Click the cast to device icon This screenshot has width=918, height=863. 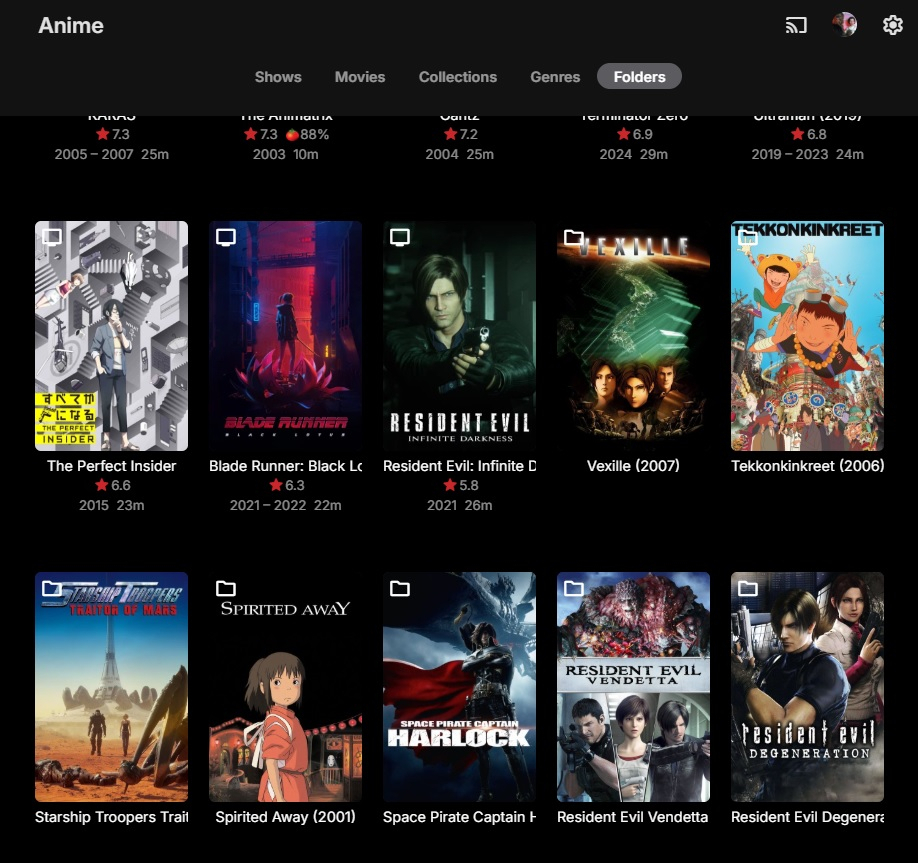pyautogui.click(x=796, y=25)
